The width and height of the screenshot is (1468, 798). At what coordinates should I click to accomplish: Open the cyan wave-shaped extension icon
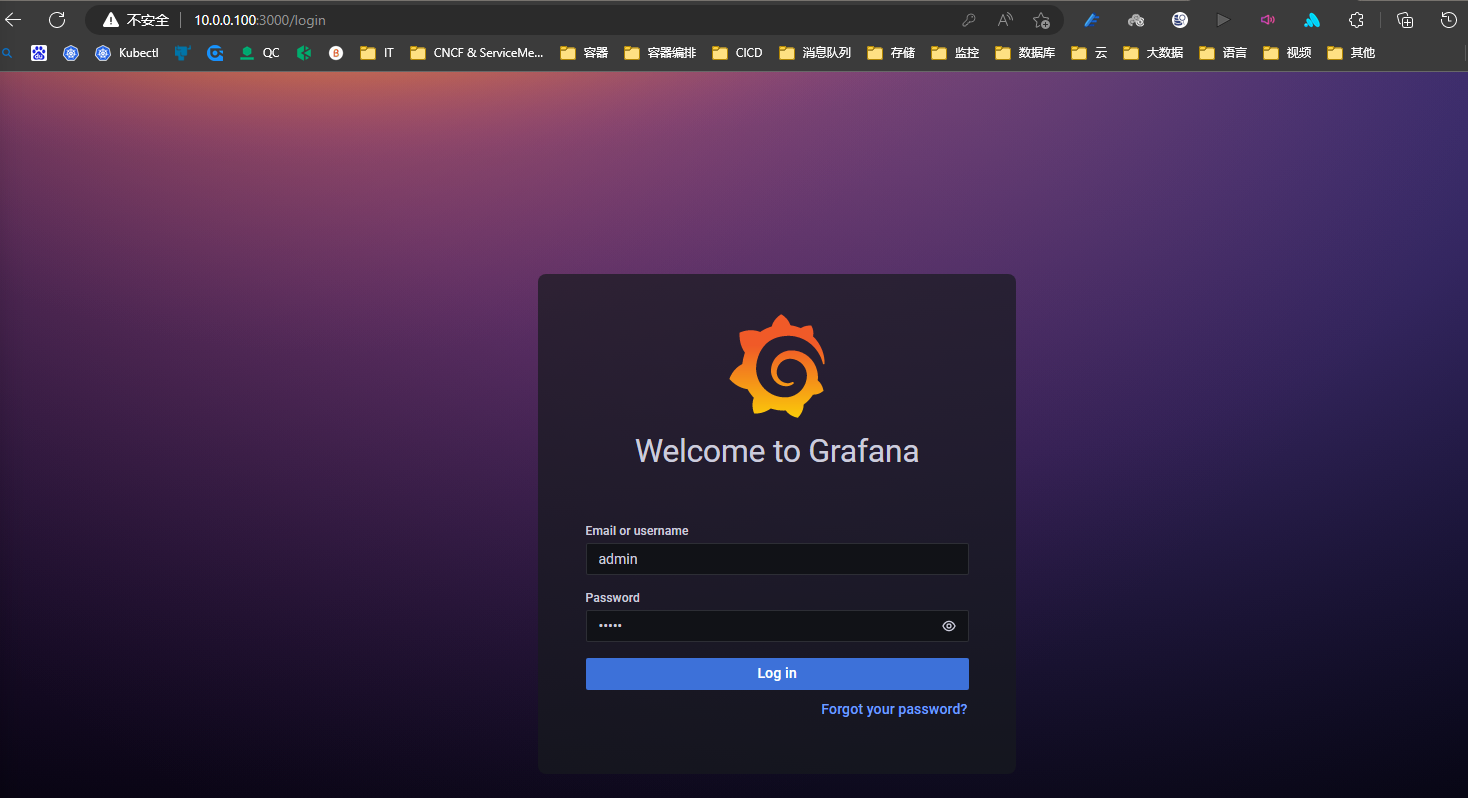[1312, 20]
